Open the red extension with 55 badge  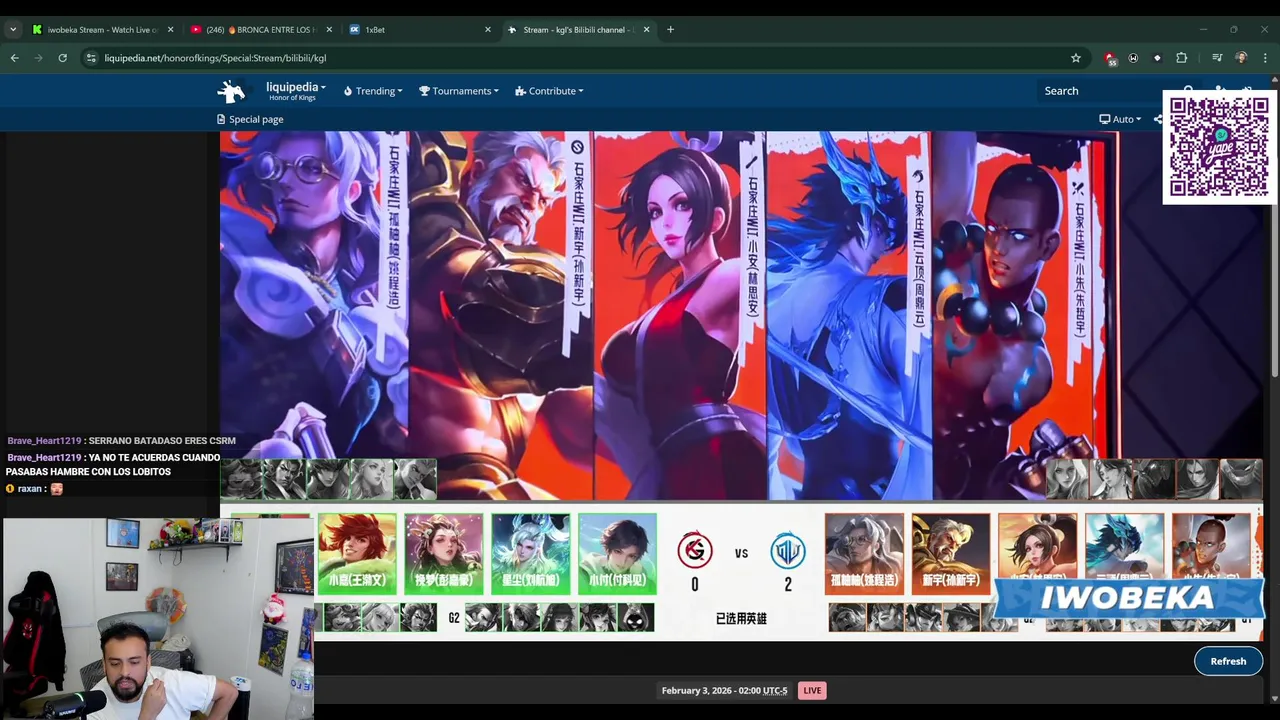1109,58
